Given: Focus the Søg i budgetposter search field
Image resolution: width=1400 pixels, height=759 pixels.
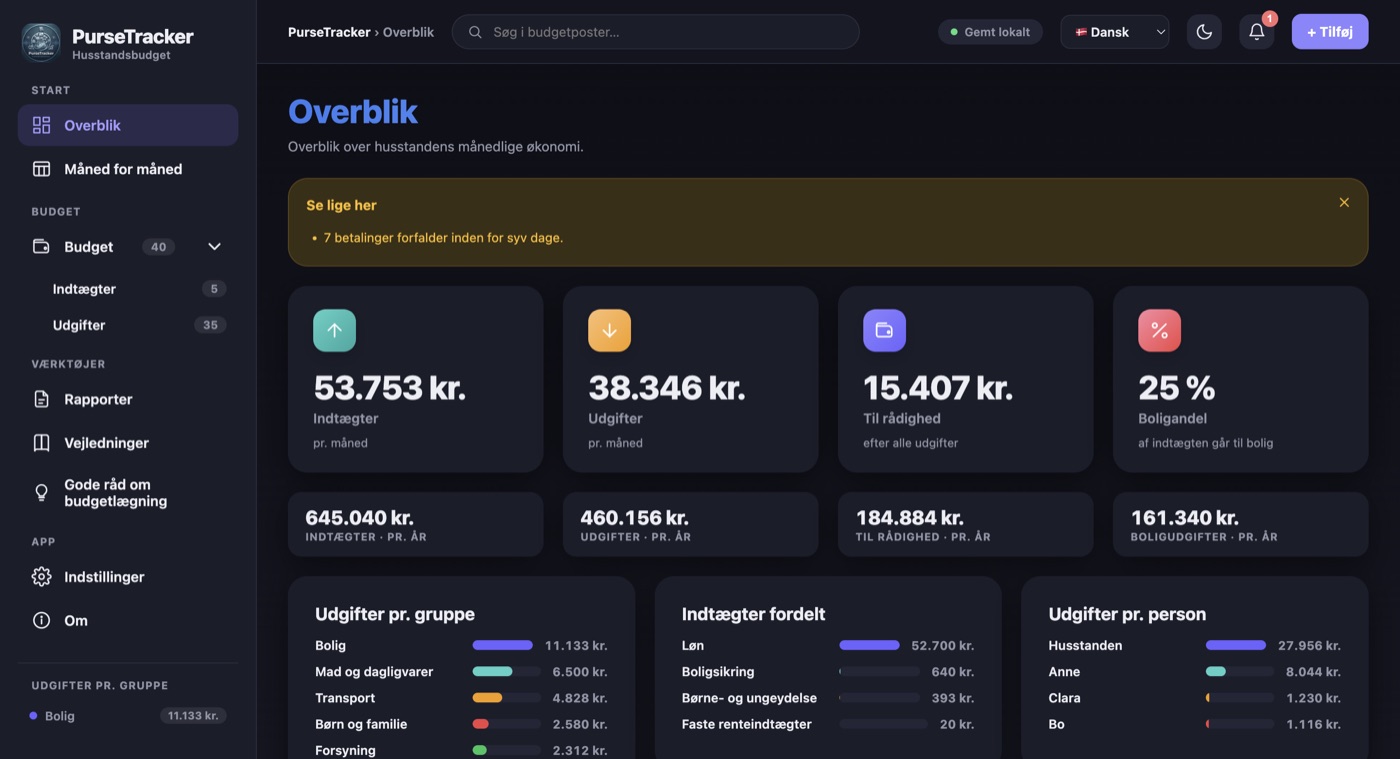Looking at the screenshot, I should [x=656, y=32].
